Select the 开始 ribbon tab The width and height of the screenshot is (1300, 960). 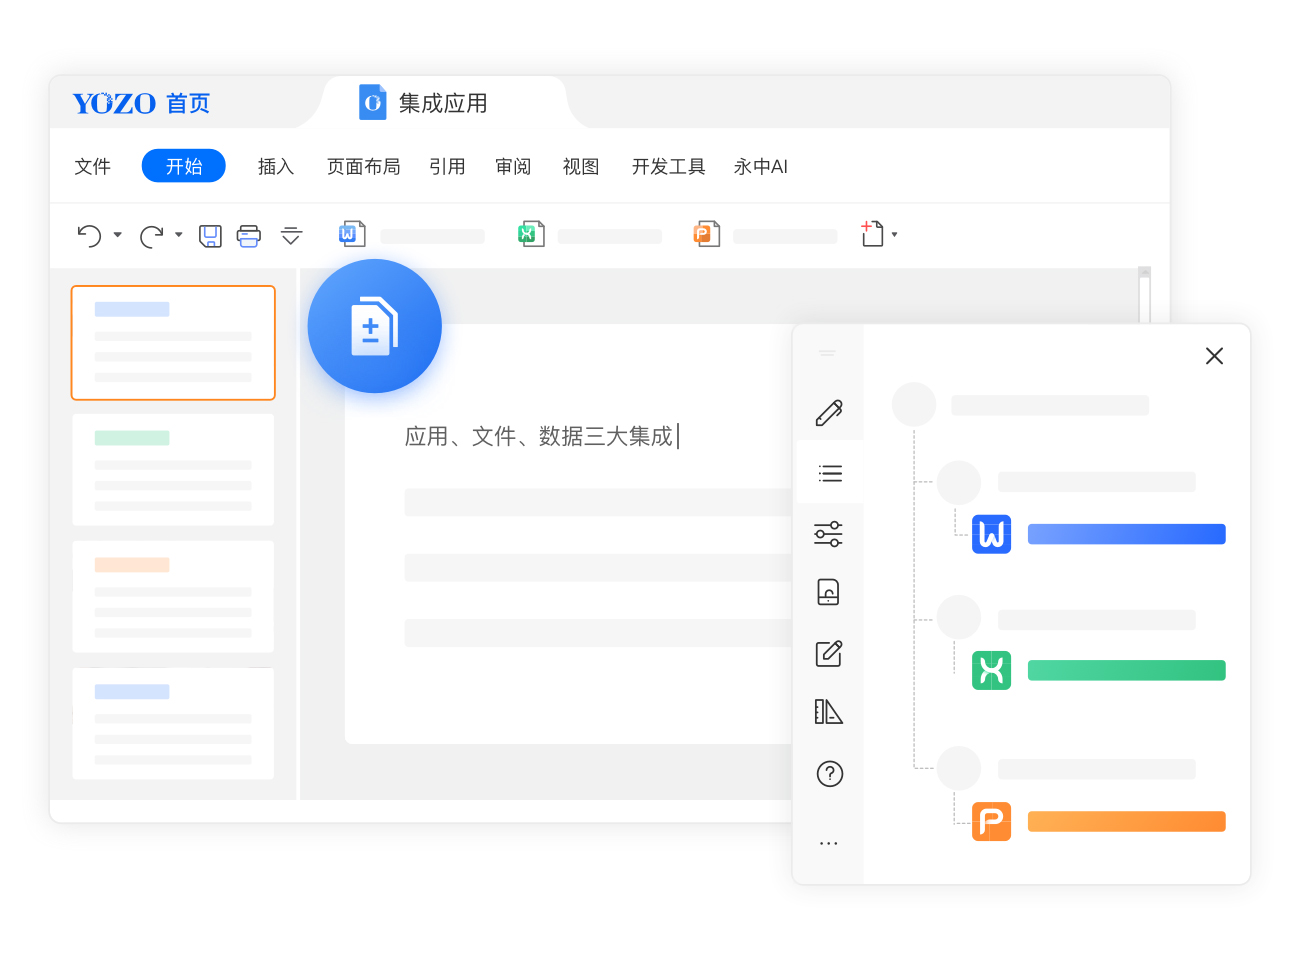point(184,166)
